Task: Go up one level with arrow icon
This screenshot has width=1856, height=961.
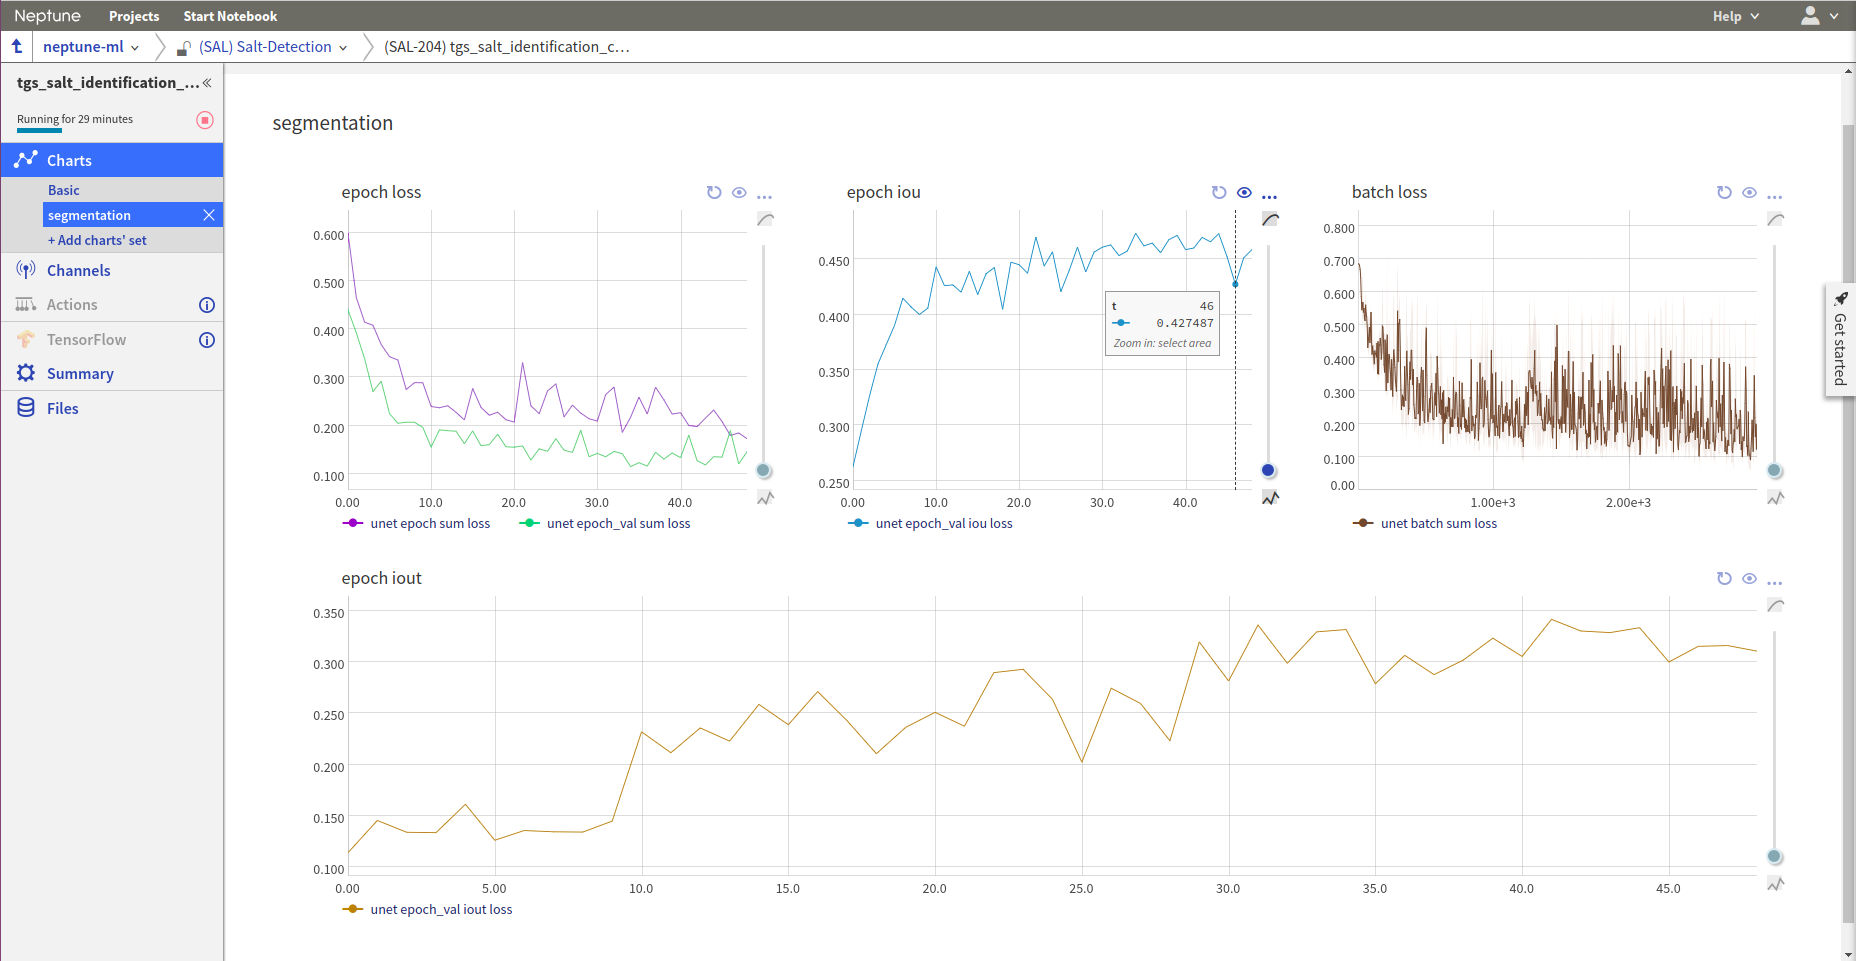Action: pos(17,46)
